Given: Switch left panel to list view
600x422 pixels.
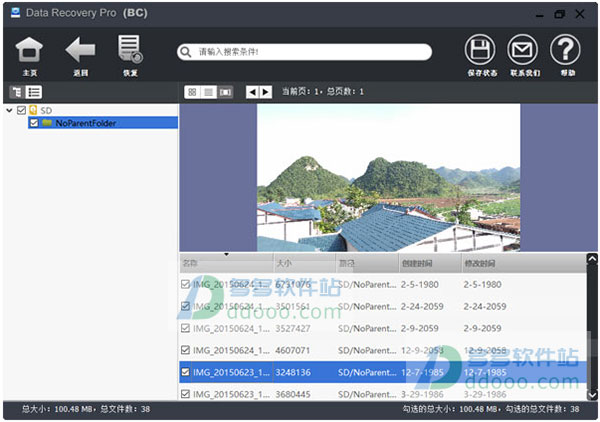Looking at the screenshot, I should [34, 92].
